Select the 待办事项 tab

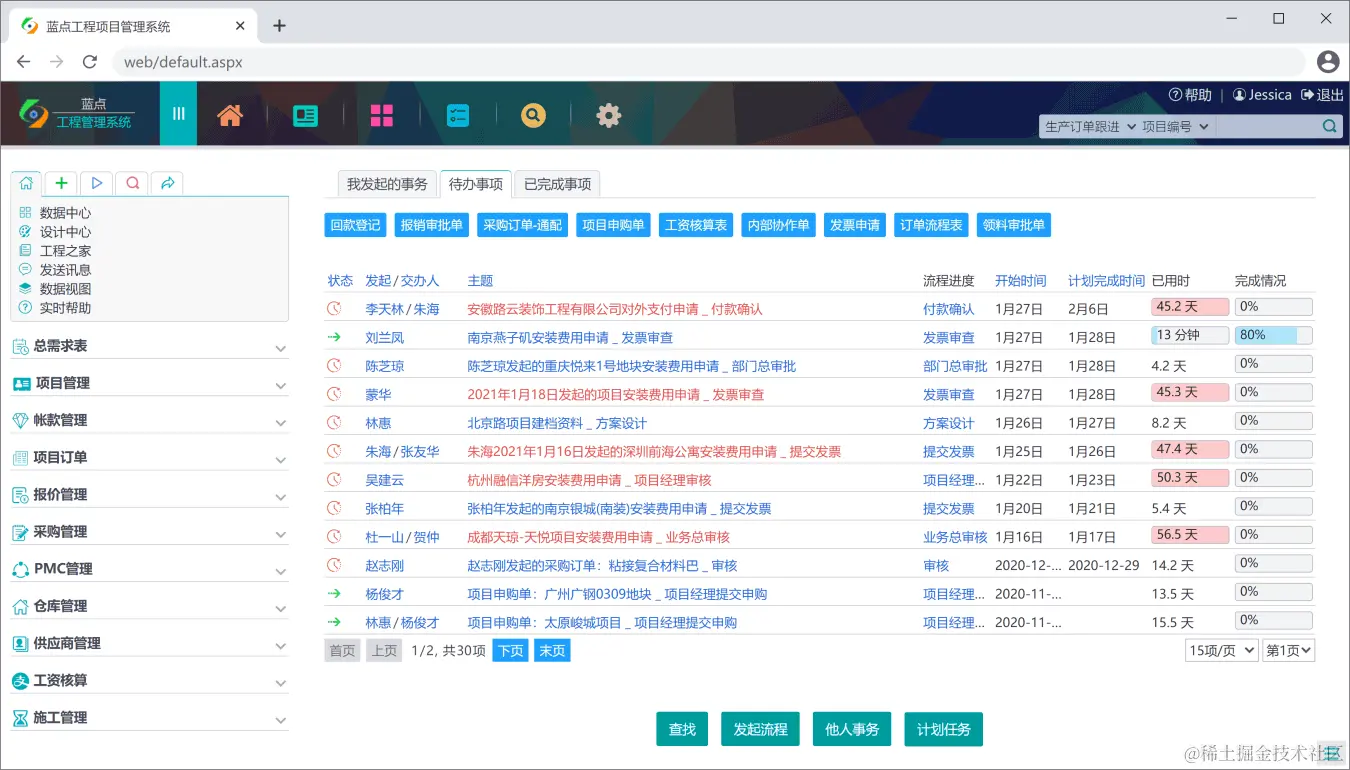pos(476,184)
